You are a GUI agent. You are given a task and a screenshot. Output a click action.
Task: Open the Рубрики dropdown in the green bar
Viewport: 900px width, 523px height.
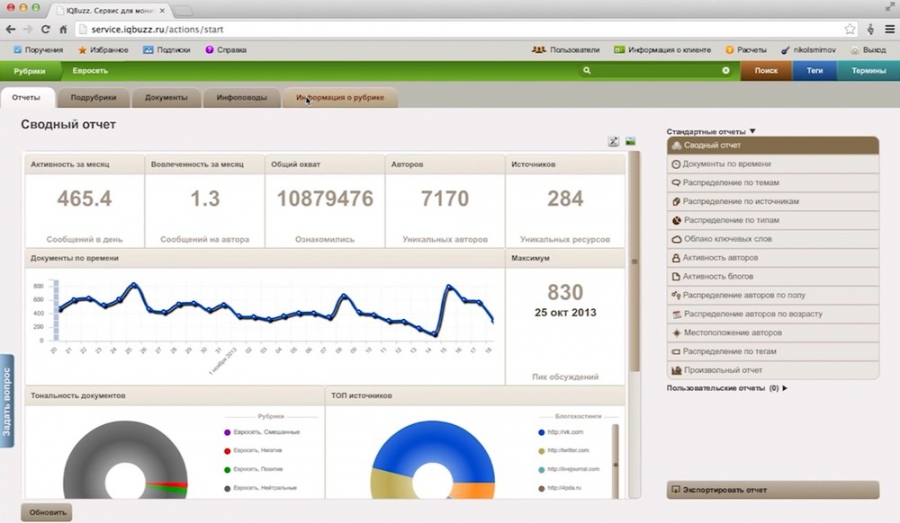(x=30, y=71)
